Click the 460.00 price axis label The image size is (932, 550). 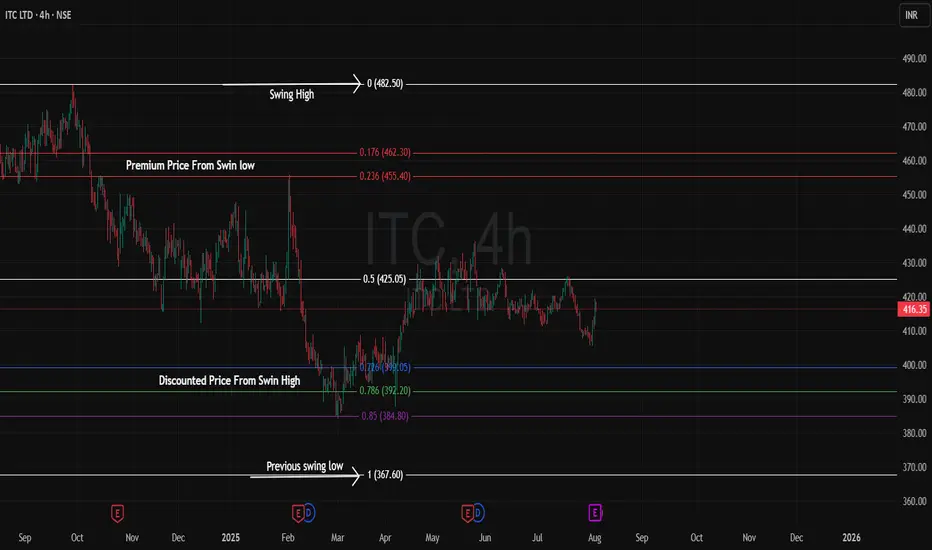914,161
